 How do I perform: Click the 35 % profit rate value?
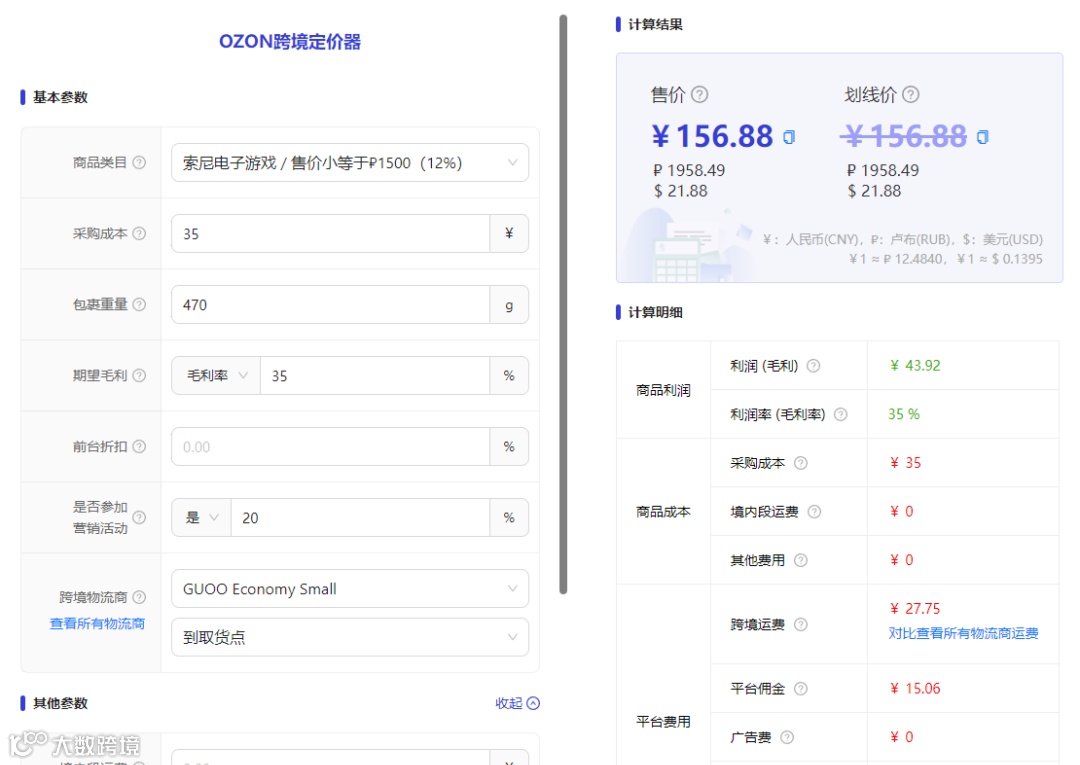904,415
